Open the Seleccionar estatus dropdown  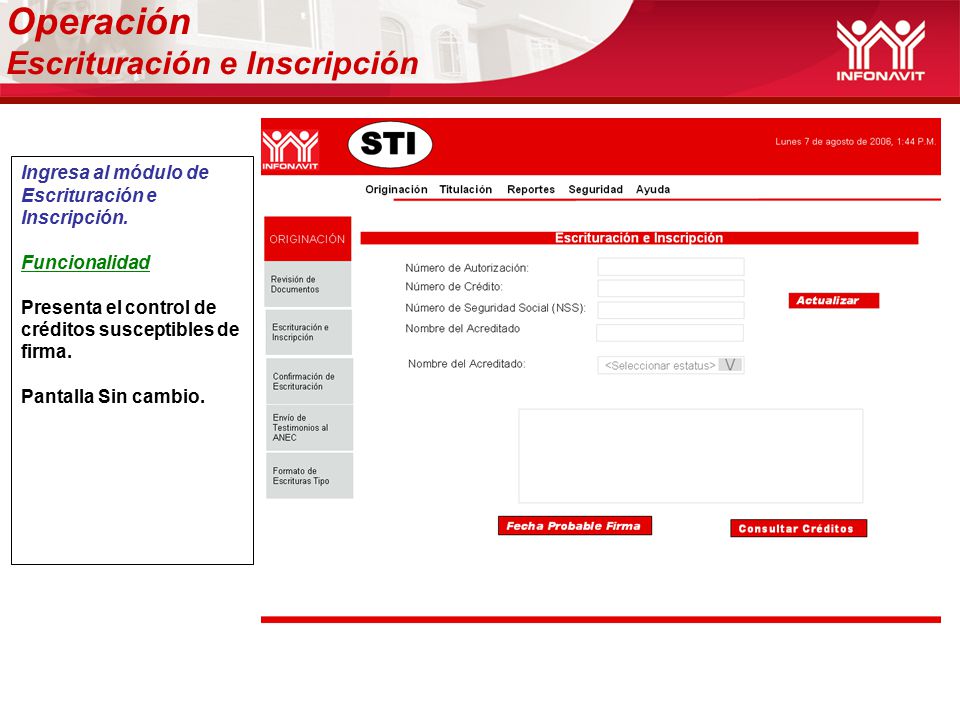click(x=671, y=365)
